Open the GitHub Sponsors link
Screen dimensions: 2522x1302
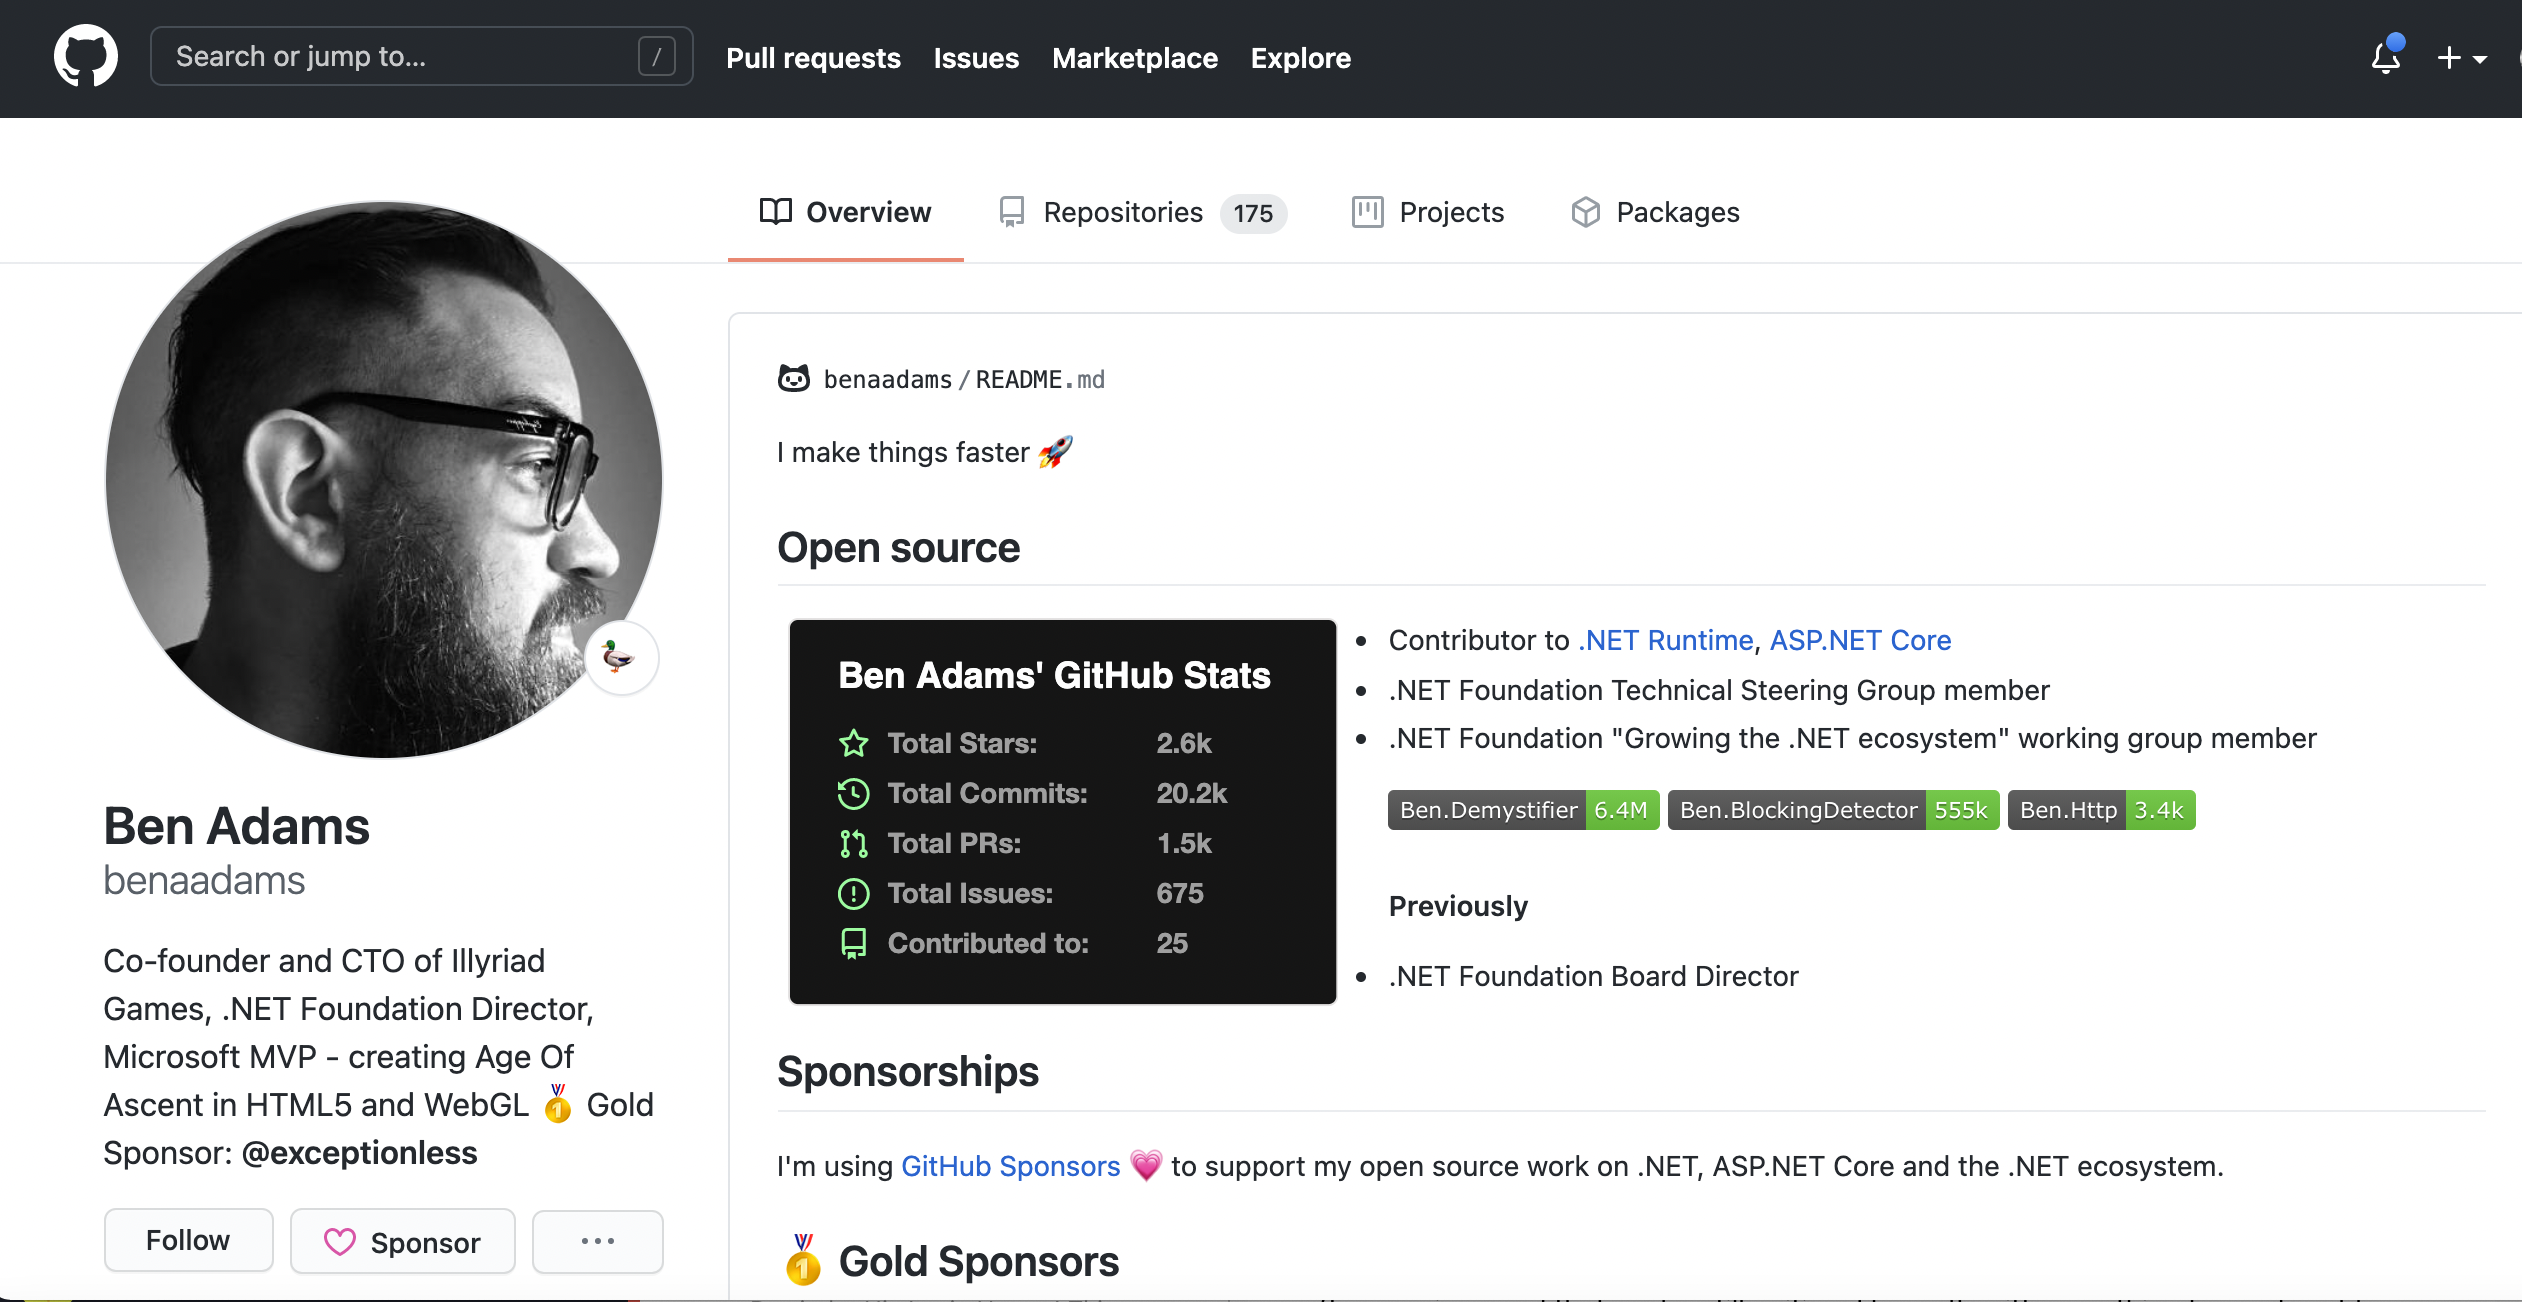pos(1010,1165)
